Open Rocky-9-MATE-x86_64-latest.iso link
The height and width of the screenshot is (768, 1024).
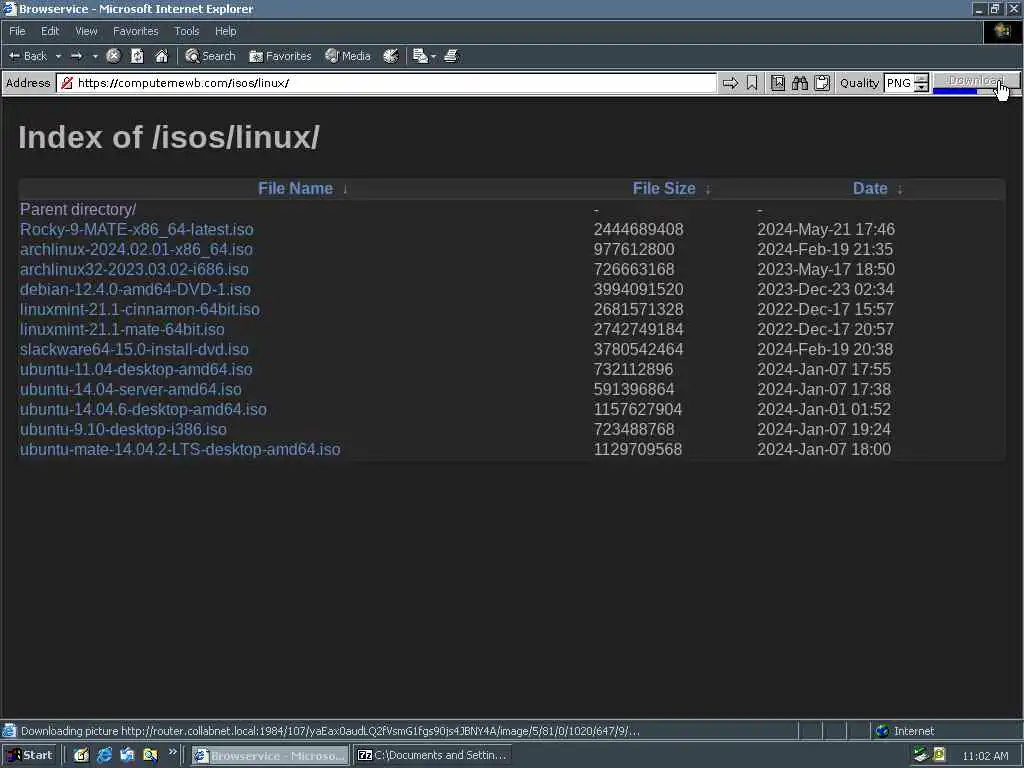click(x=136, y=229)
